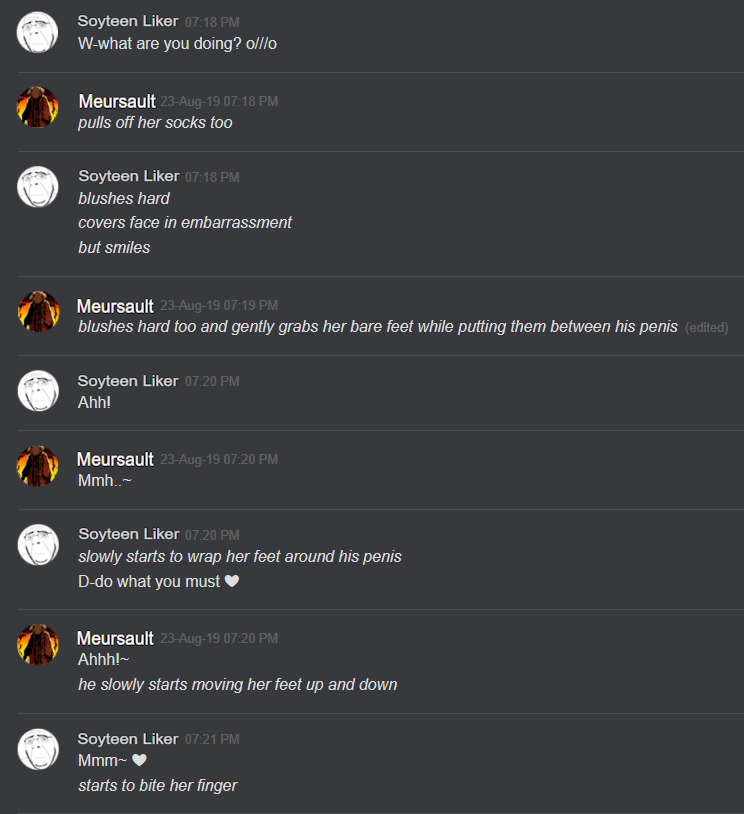744x814 pixels.
Task: Click the heart emoji after 'Mmm~'
Action: point(139,760)
